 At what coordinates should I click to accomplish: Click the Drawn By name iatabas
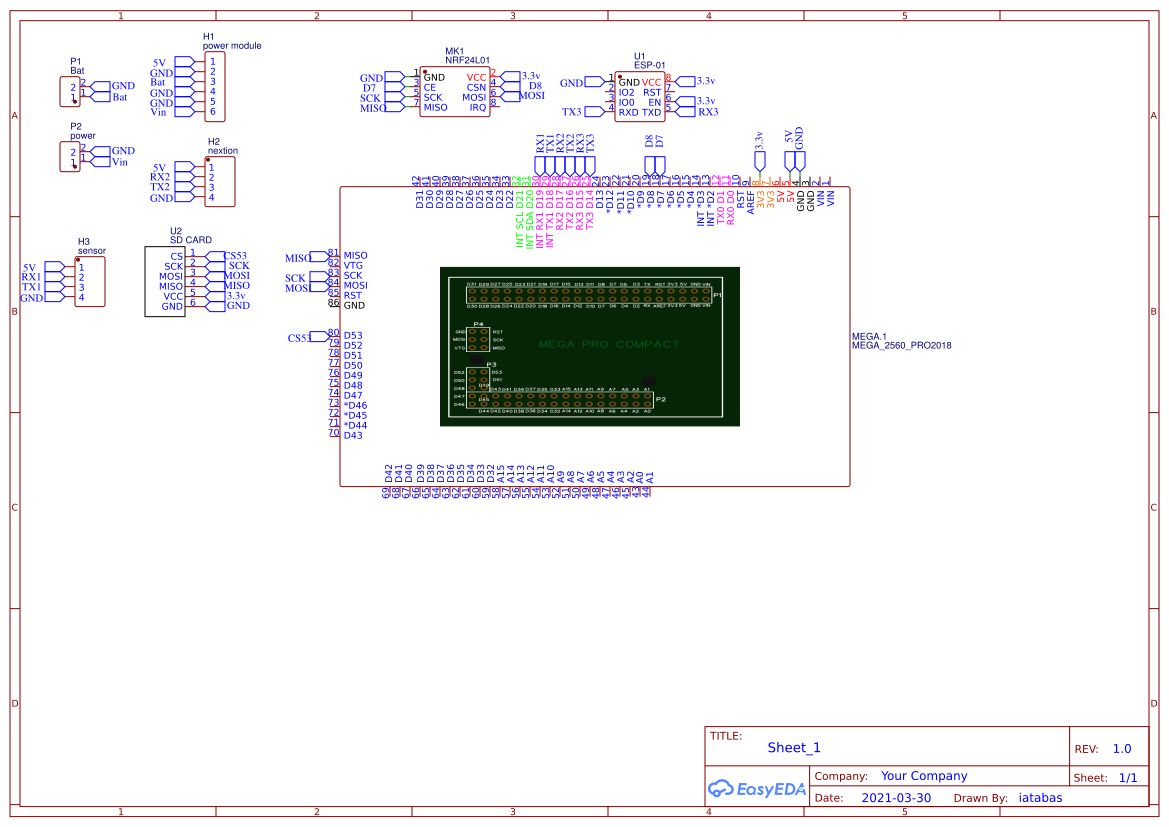(x=1040, y=797)
